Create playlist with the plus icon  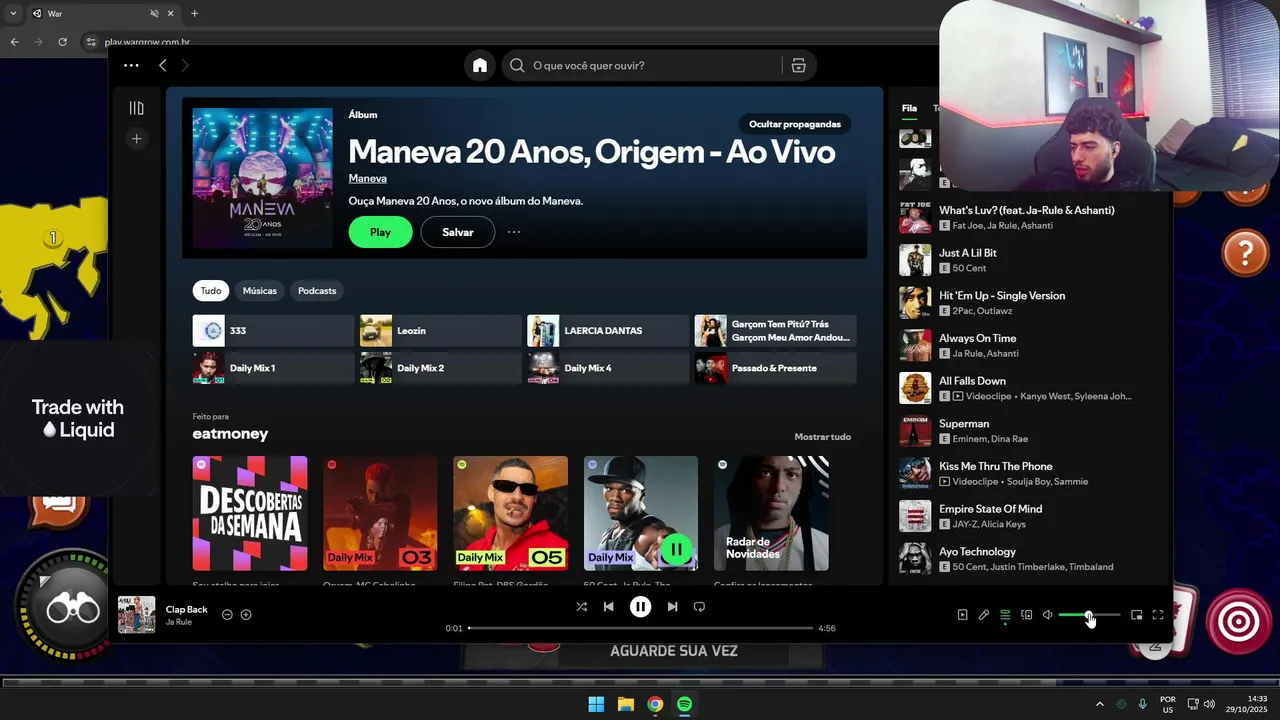click(136, 139)
